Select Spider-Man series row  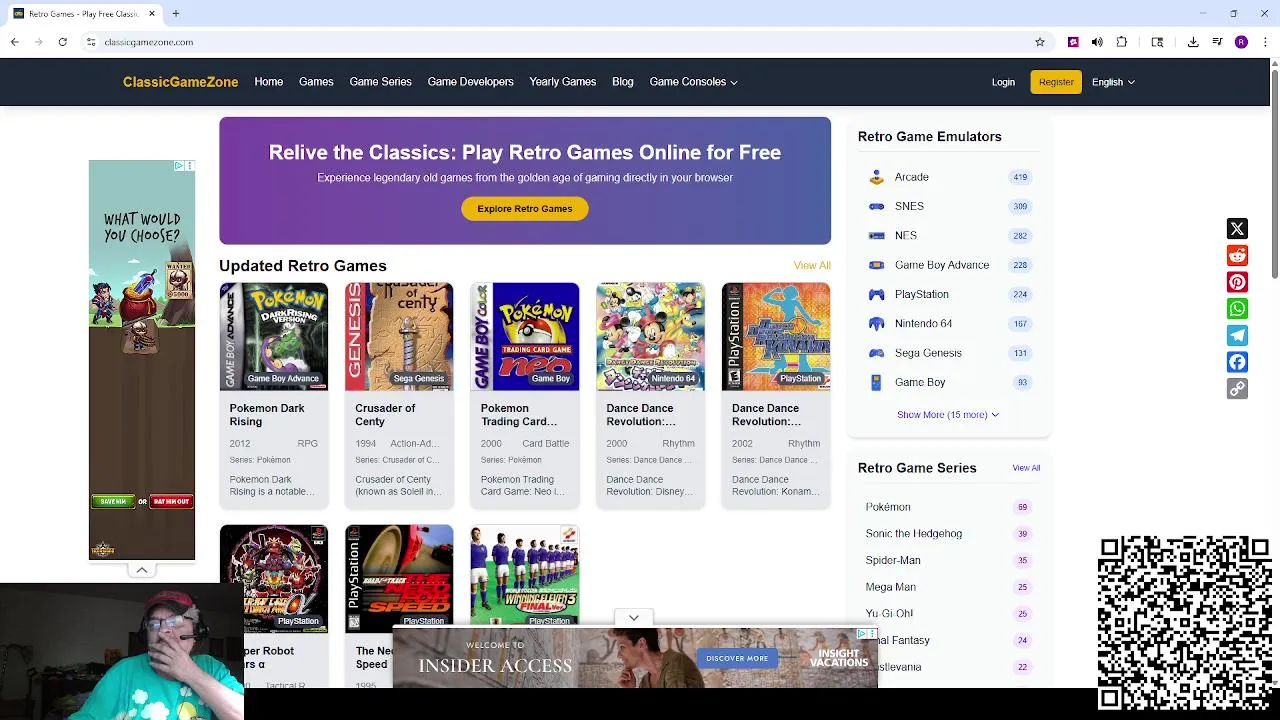[948, 560]
